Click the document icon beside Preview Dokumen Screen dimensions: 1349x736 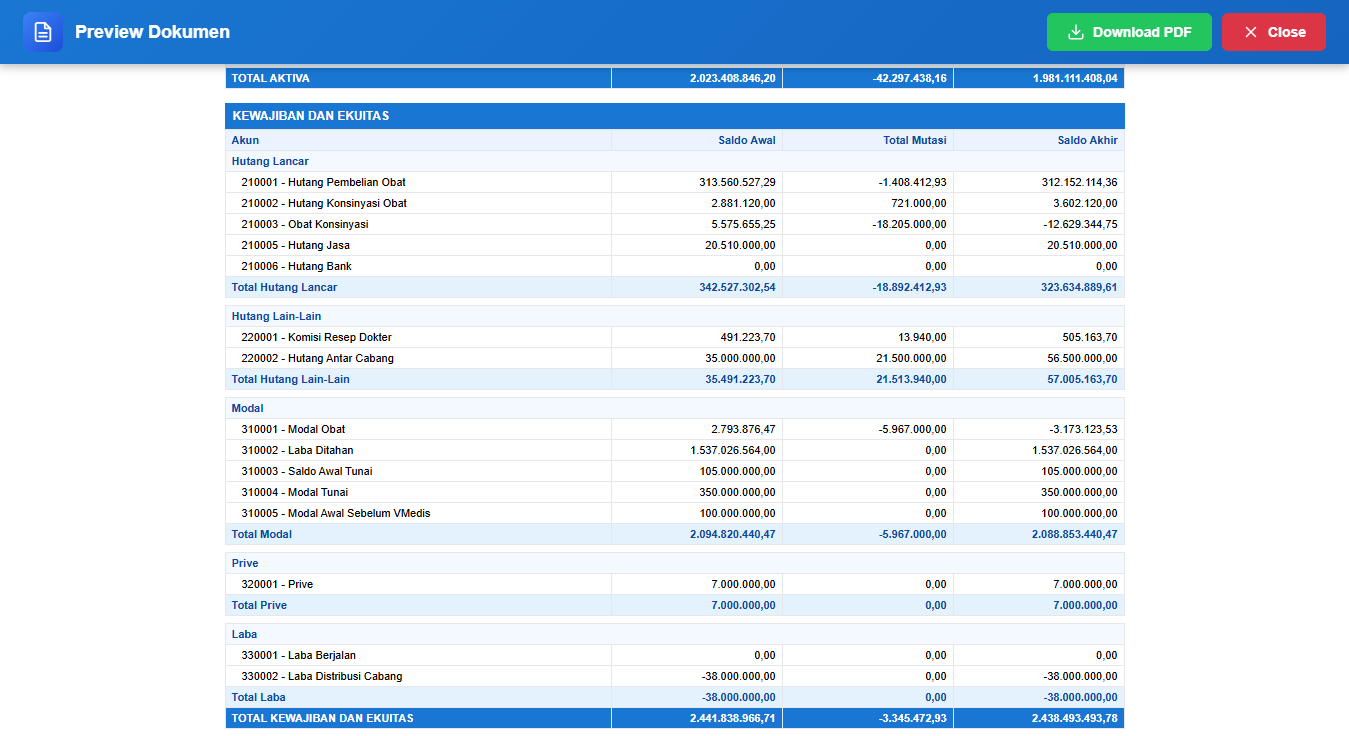[43, 32]
